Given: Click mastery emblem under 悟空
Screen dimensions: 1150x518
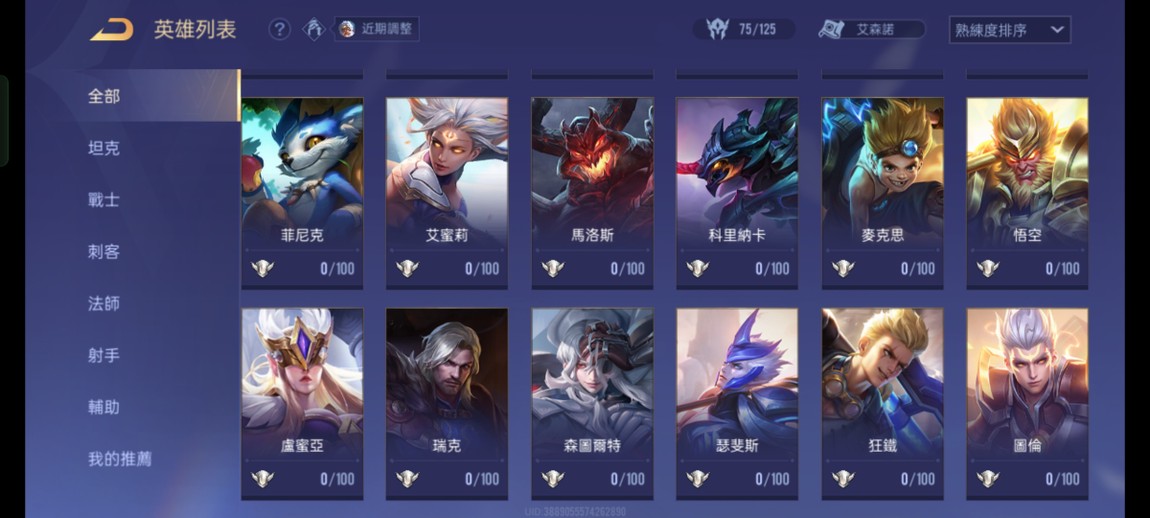Looking at the screenshot, I should click(988, 269).
